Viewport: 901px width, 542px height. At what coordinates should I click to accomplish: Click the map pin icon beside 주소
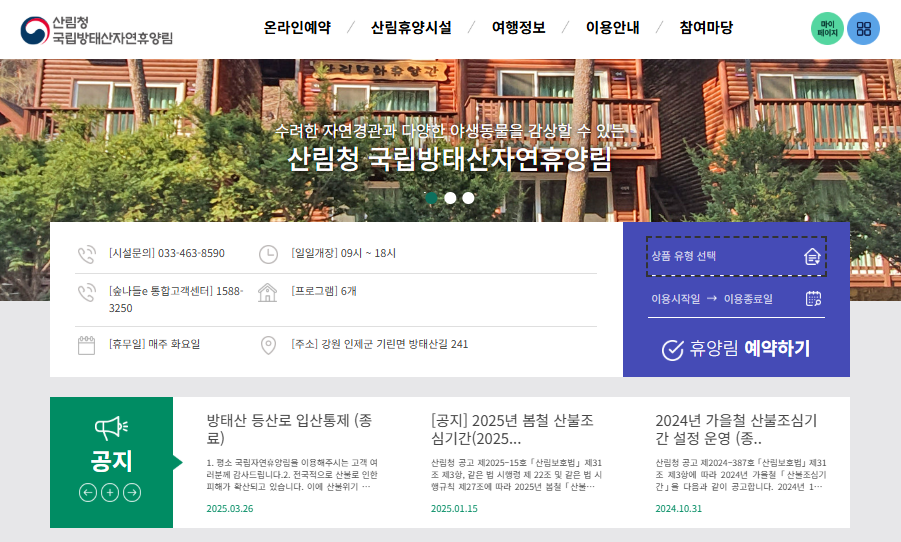[268, 345]
